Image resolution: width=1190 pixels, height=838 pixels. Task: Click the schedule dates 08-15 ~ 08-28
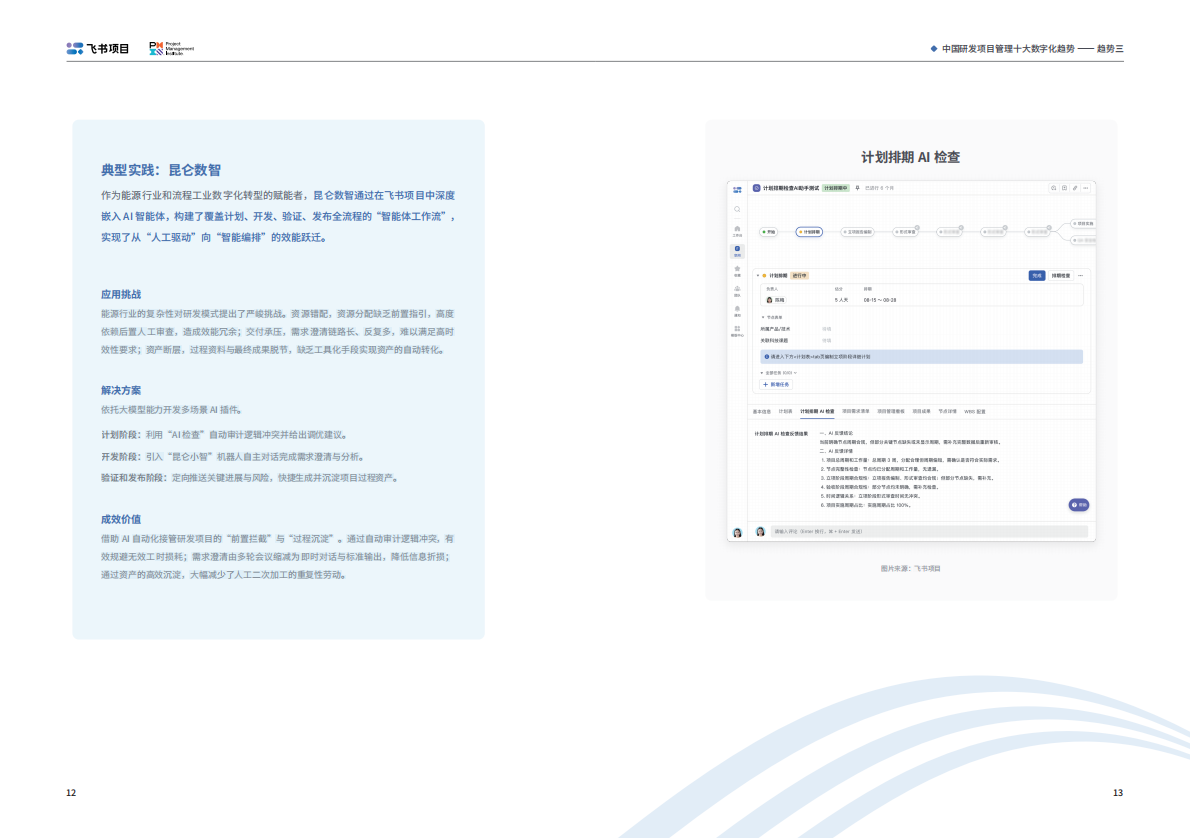[880, 300]
